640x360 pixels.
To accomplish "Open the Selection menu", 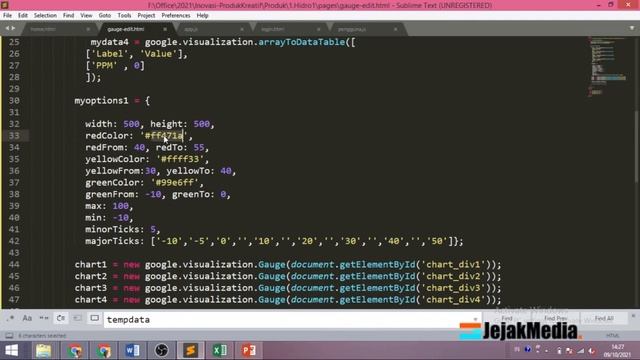I will click(45, 16).
